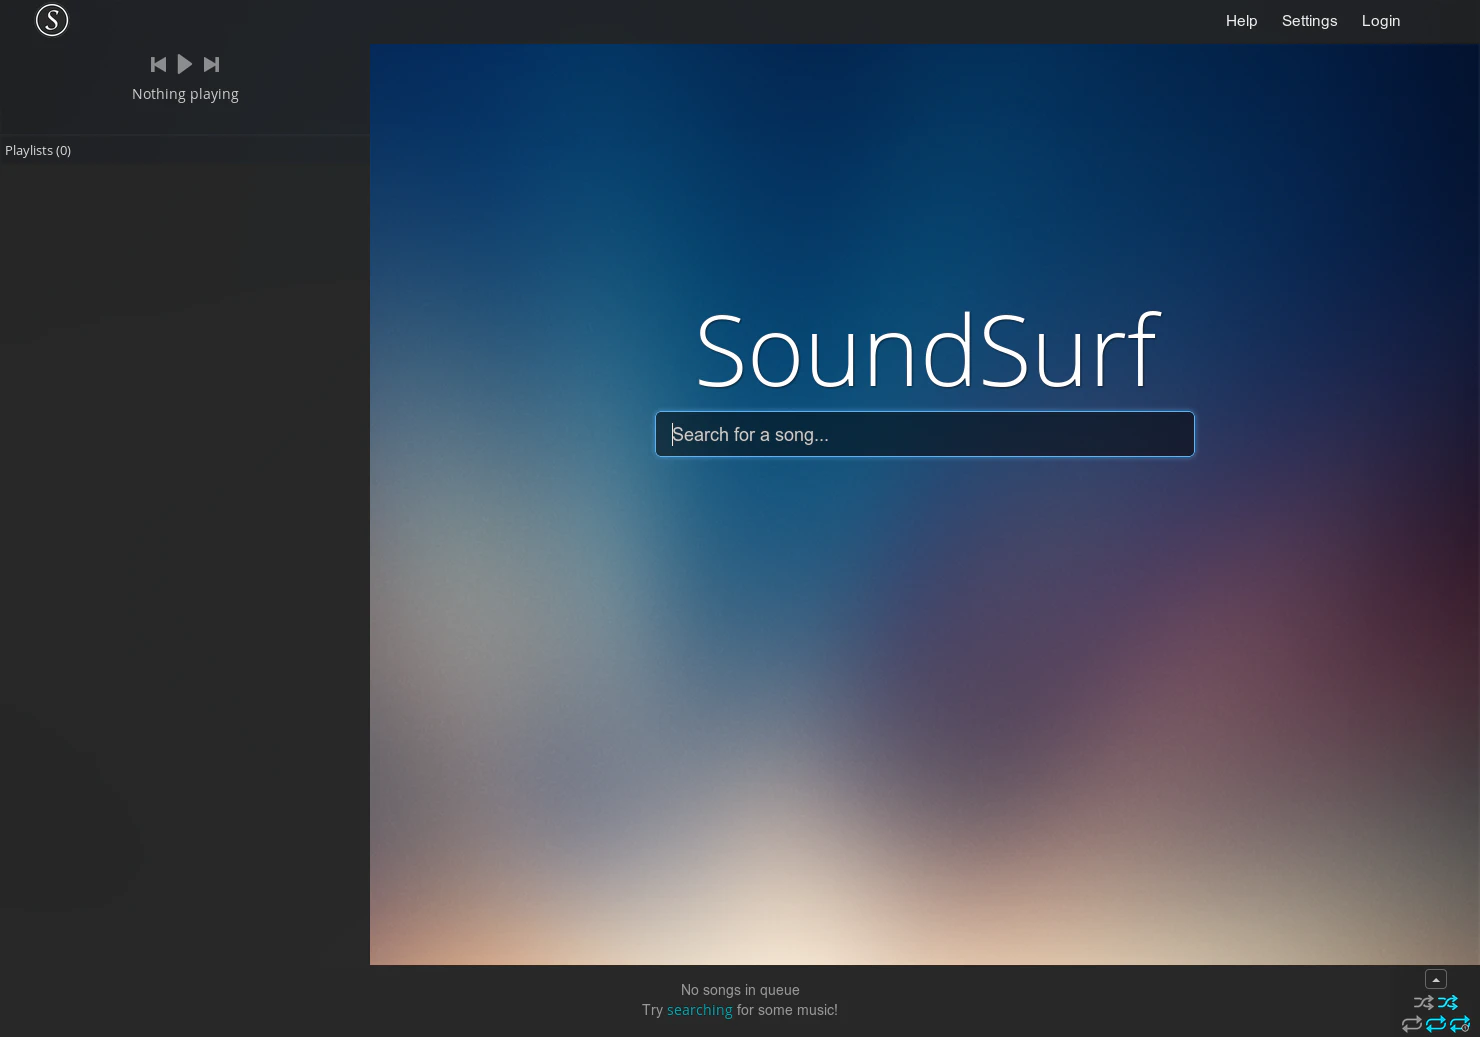Click the SoundSurf S logo icon
This screenshot has height=1037, width=1480.
point(52,20)
